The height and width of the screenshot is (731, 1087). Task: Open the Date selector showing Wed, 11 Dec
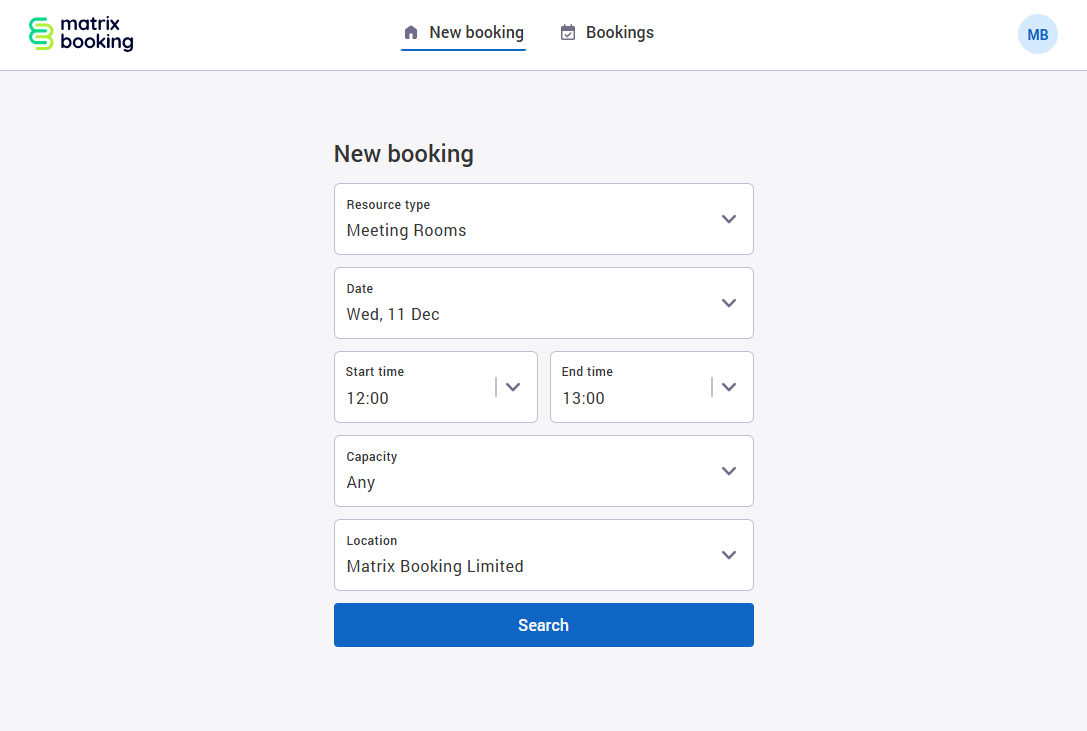pyautogui.click(x=544, y=303)
